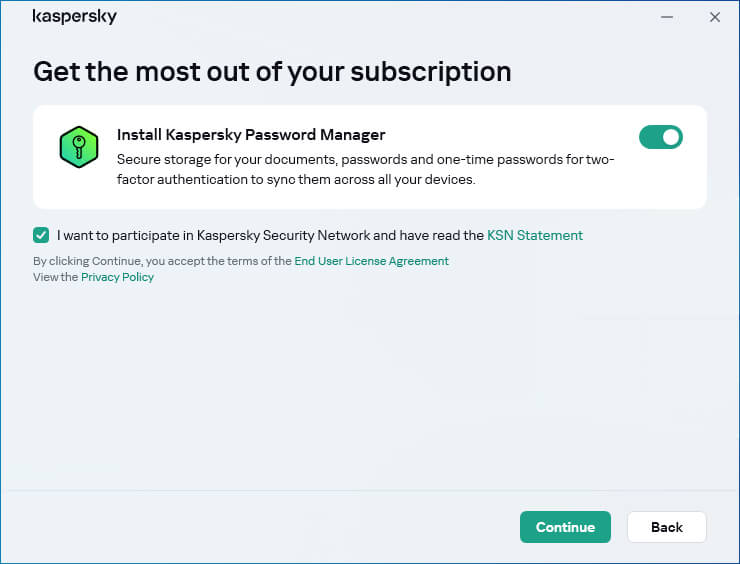Screen dimensions: 740x564
Task: Click the Password Manager description paragraph
Action: 365,170
